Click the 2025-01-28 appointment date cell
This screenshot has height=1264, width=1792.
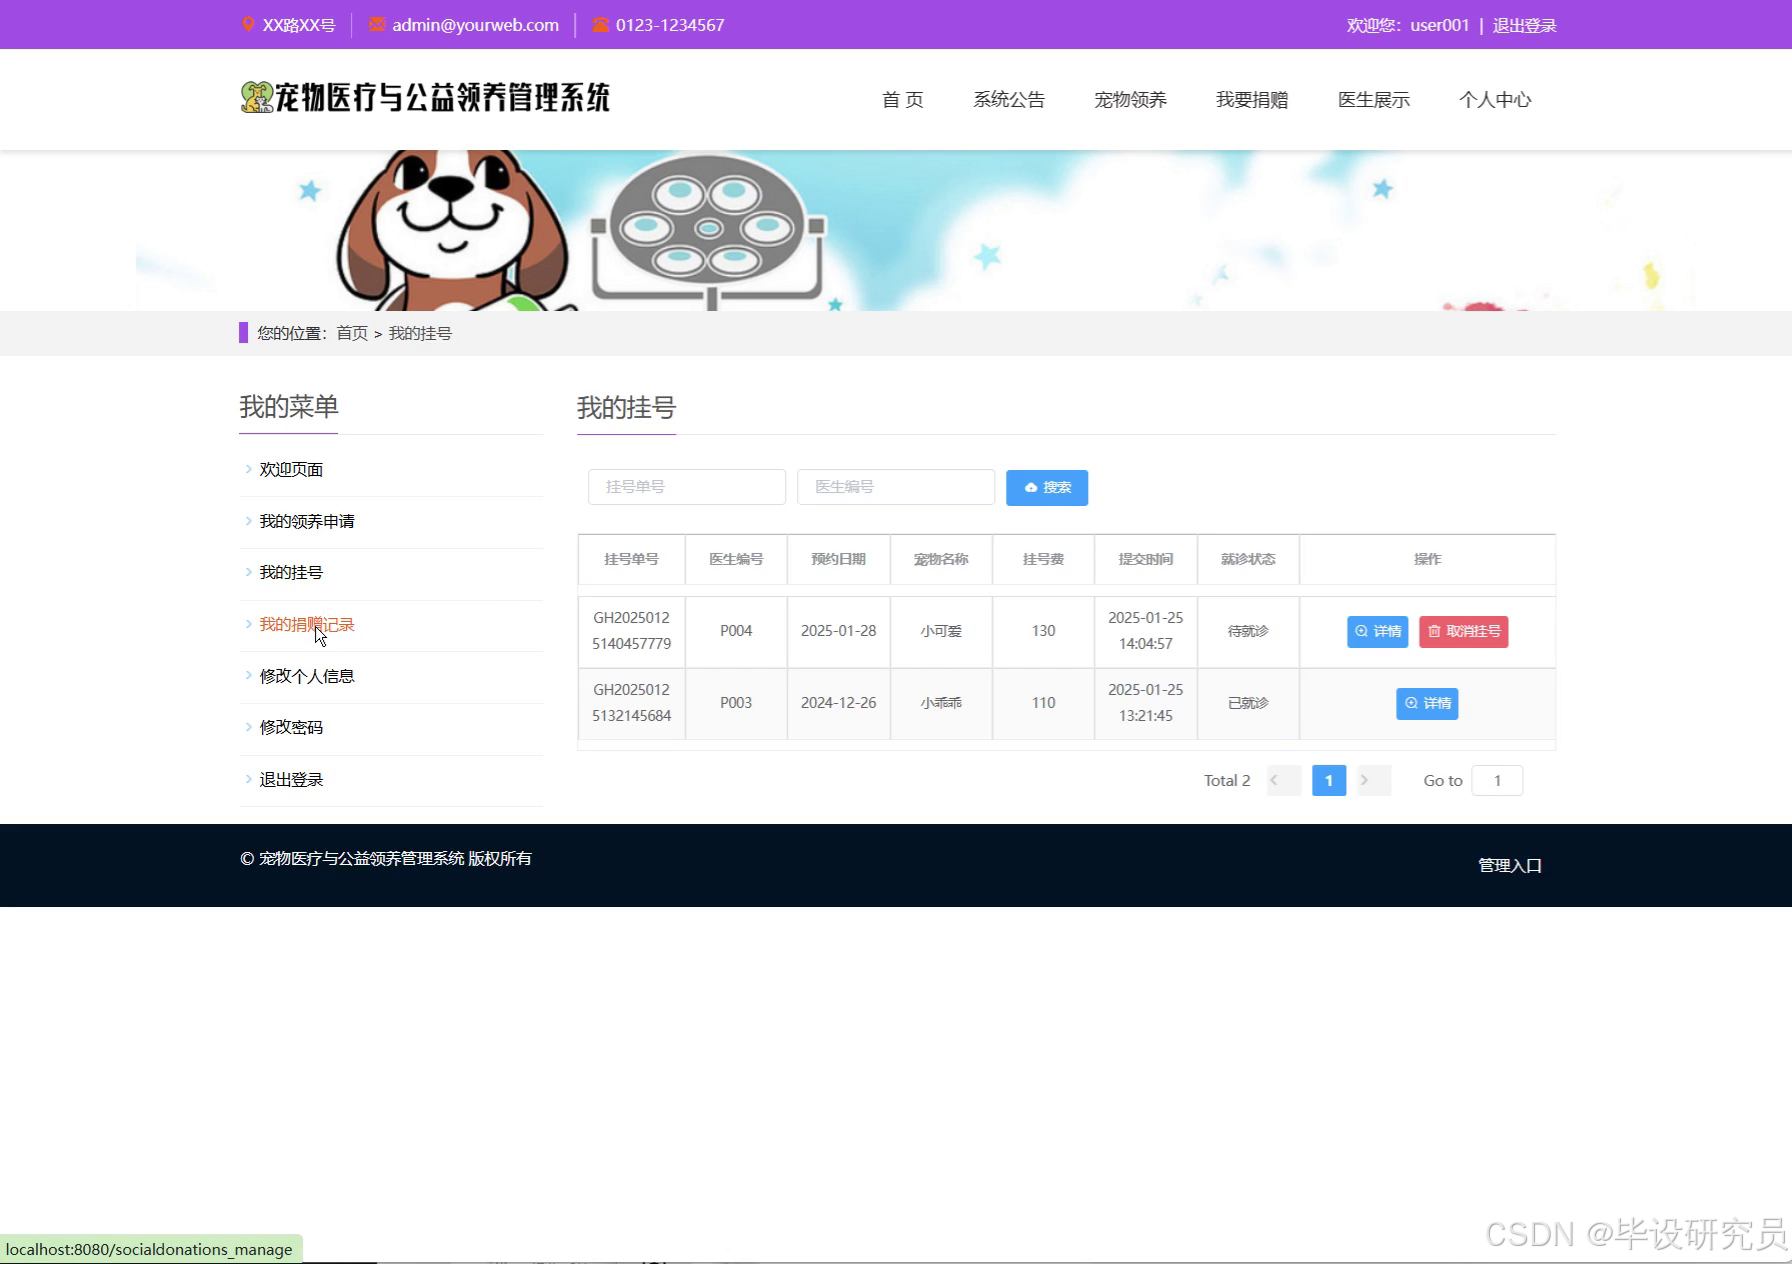[838, 631]
